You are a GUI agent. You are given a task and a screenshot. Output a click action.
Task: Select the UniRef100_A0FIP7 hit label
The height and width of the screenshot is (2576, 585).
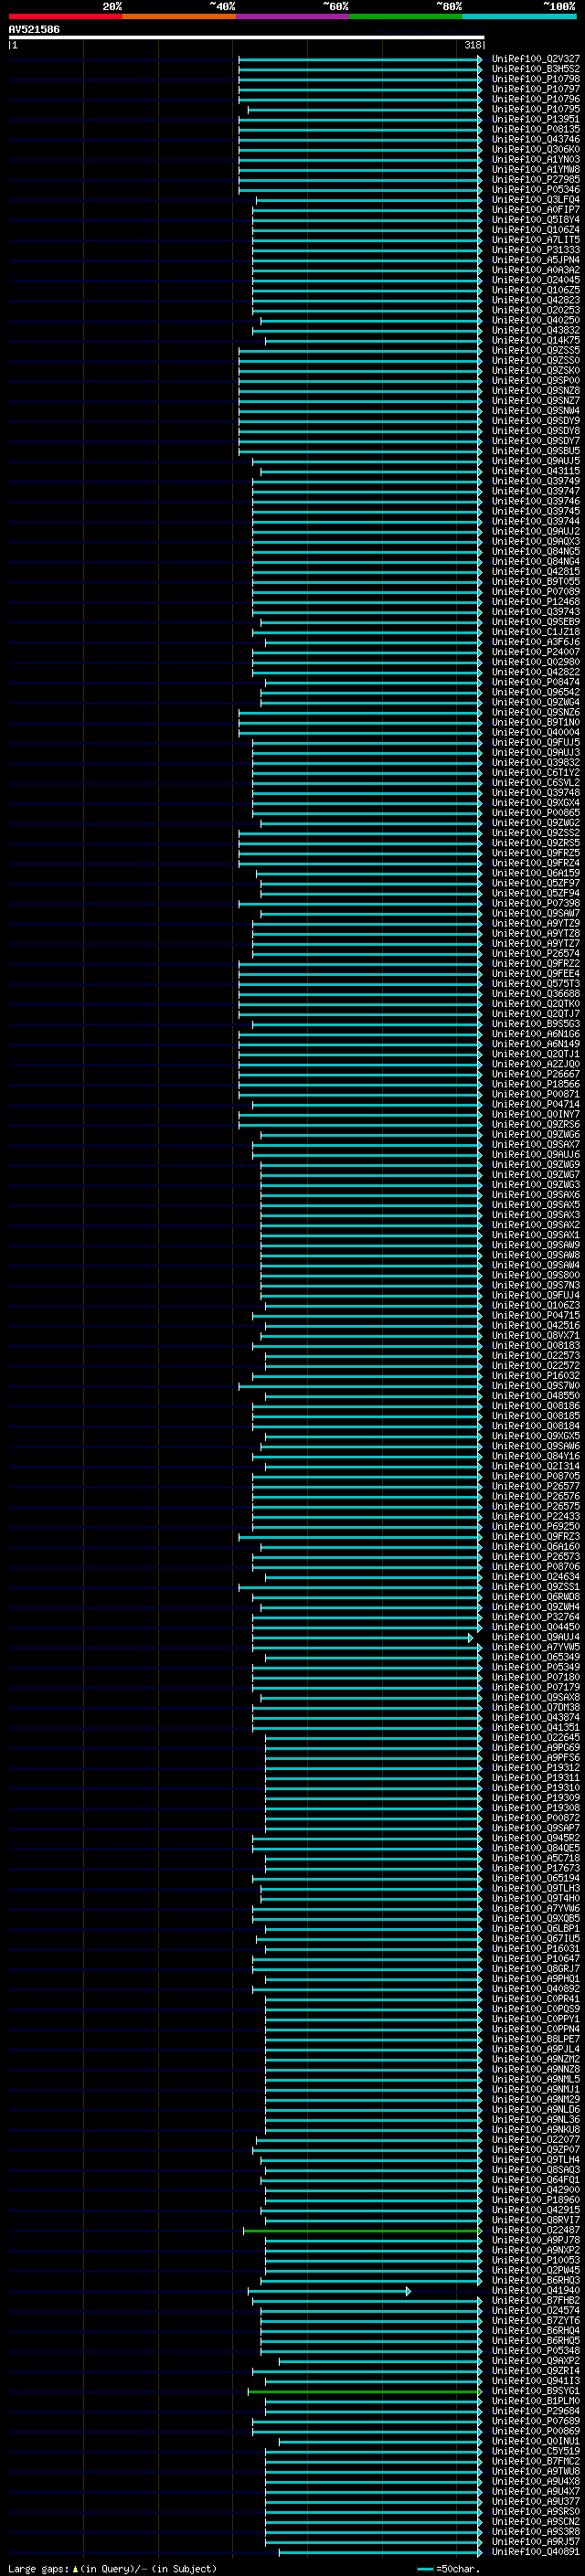pos(536,210)
